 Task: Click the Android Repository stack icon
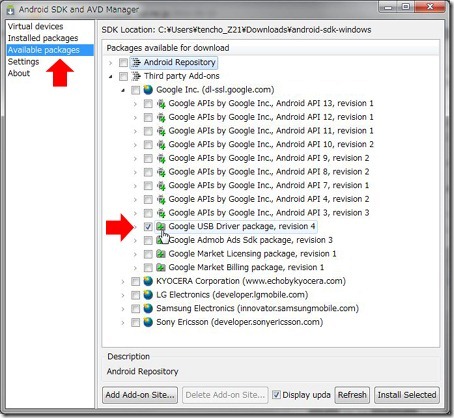pos(136,62)
